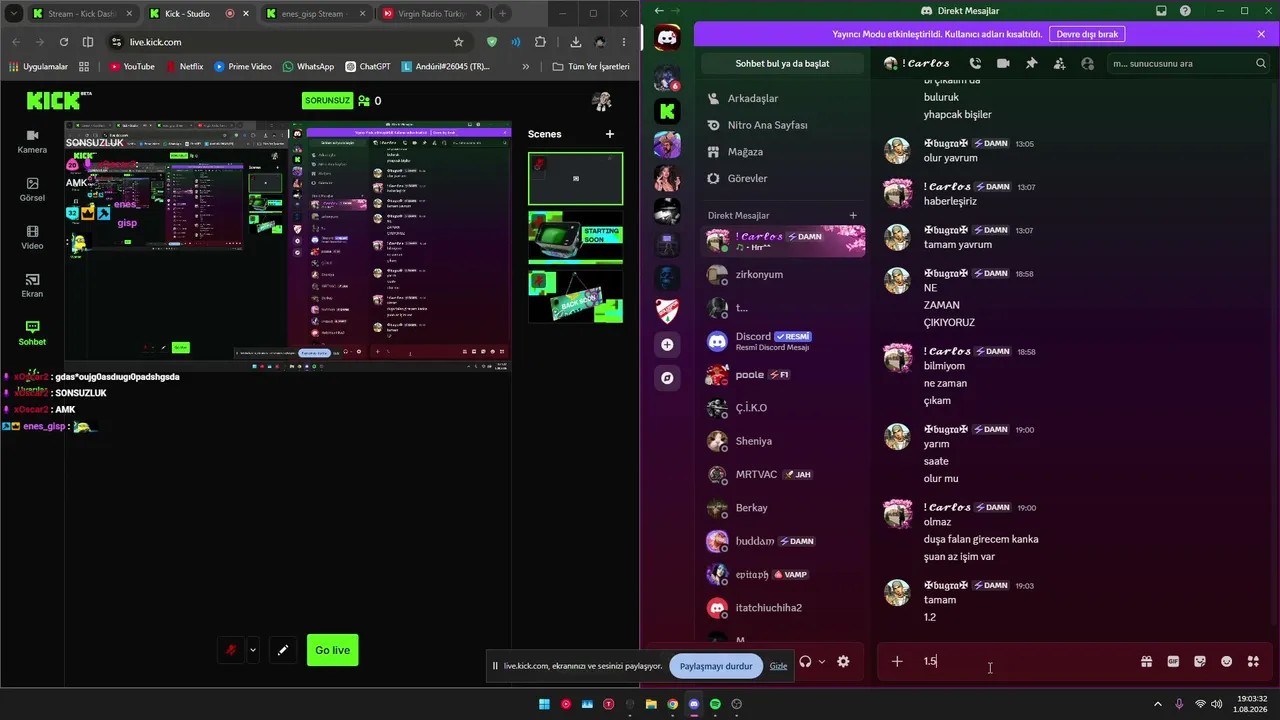This screenshot has width=1280, height=720.
Task: Open the Tüm Yer İşaretleri folder
Action: point(591,67)
